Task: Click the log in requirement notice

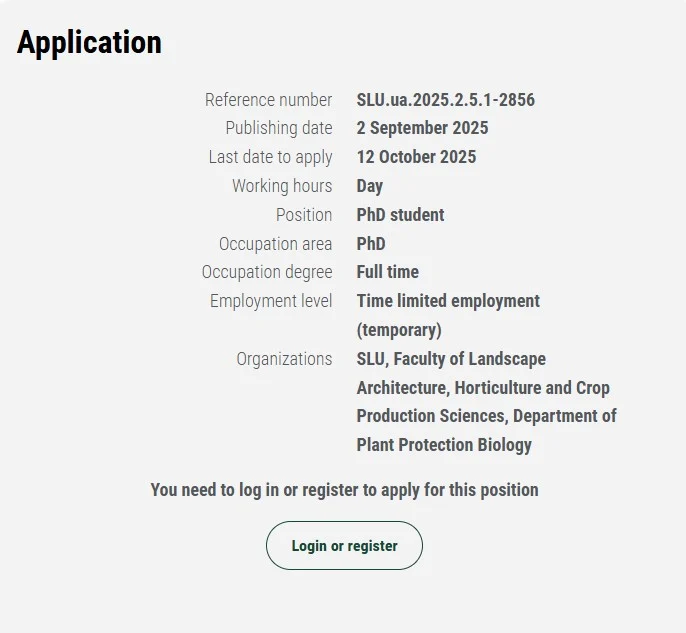Action: click(x=344, y=490)
